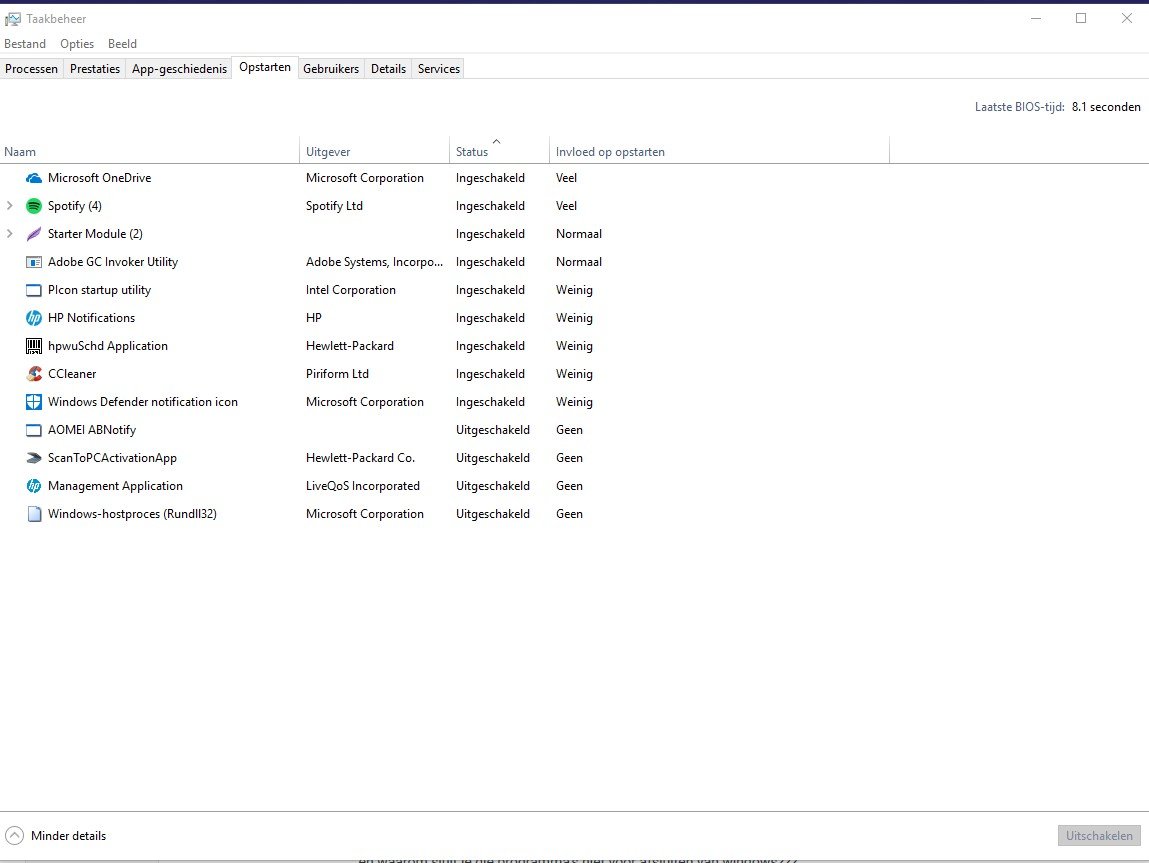The height and width of the screenshot is (863, 1149).
Task: Click the hpwuSchd Application icon
Action: coord(34,346)
